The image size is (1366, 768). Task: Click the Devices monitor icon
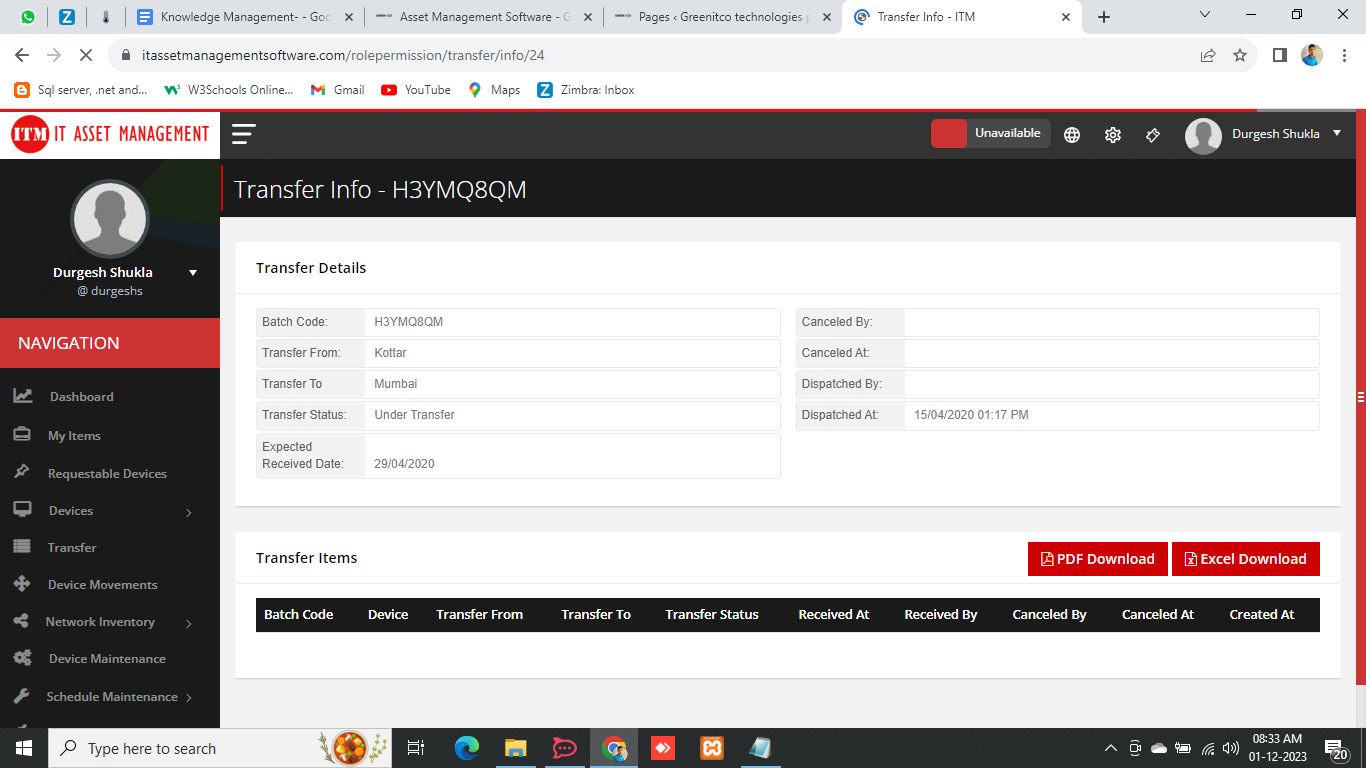click(22, 510)
